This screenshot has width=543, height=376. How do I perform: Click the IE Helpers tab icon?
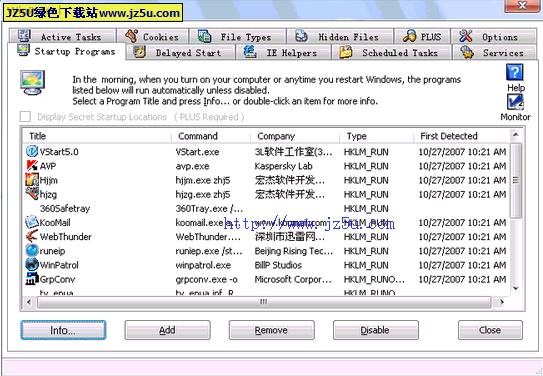pyautogui.click(x=250, y=52)
